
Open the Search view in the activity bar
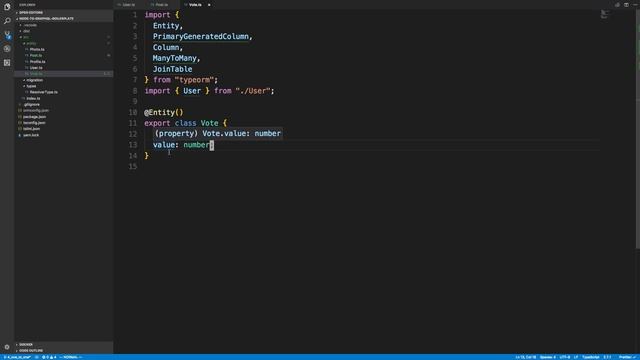[7, 21]
